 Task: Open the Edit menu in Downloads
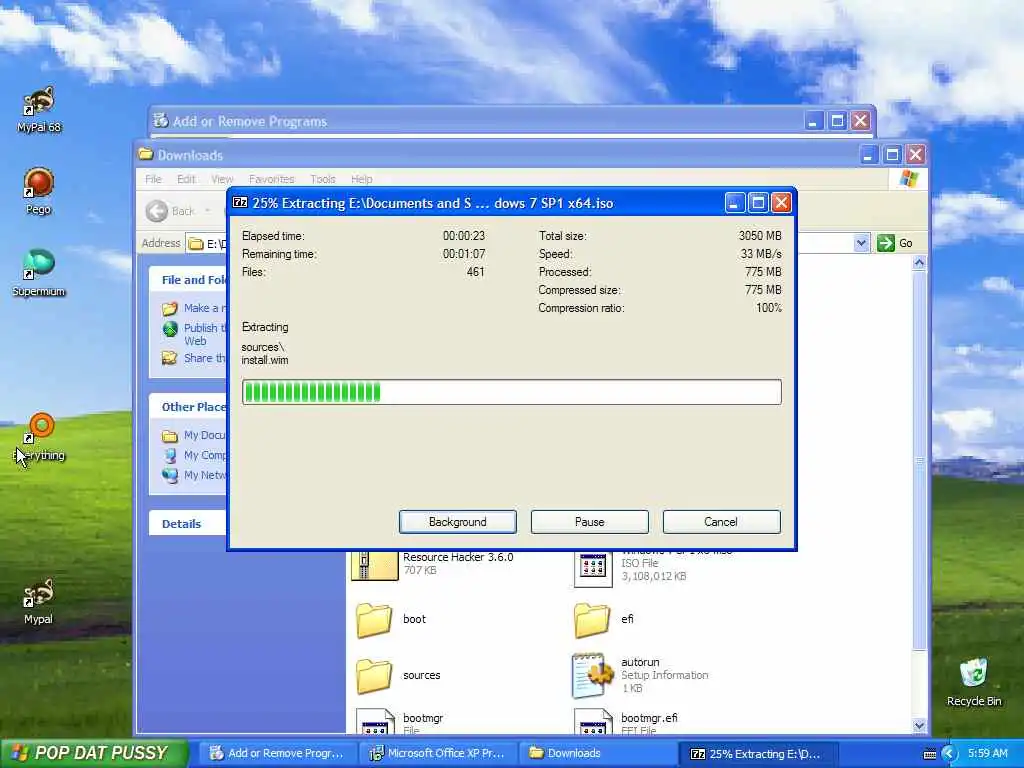186,179
